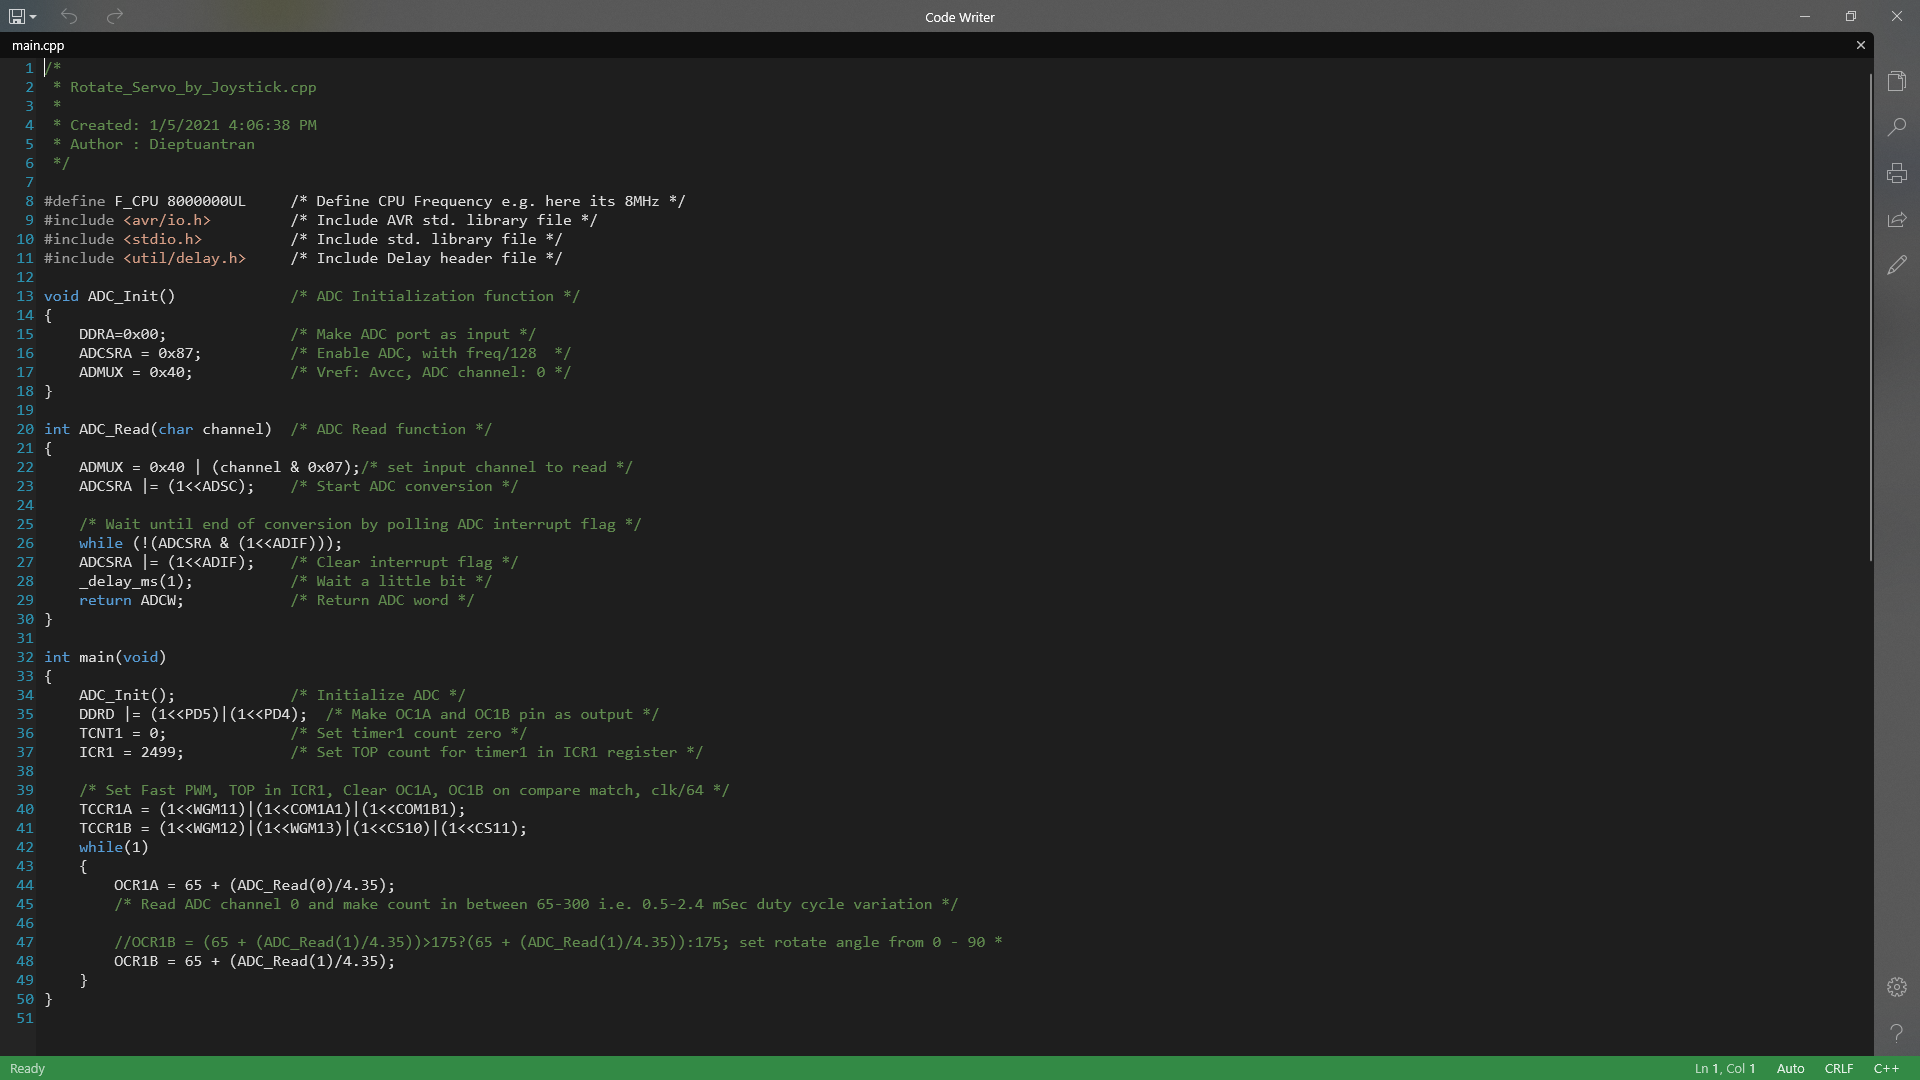This screenshot has height=1080, width=1920.
Task: Restore down the Code Writer window
Action: [1851, 16]
